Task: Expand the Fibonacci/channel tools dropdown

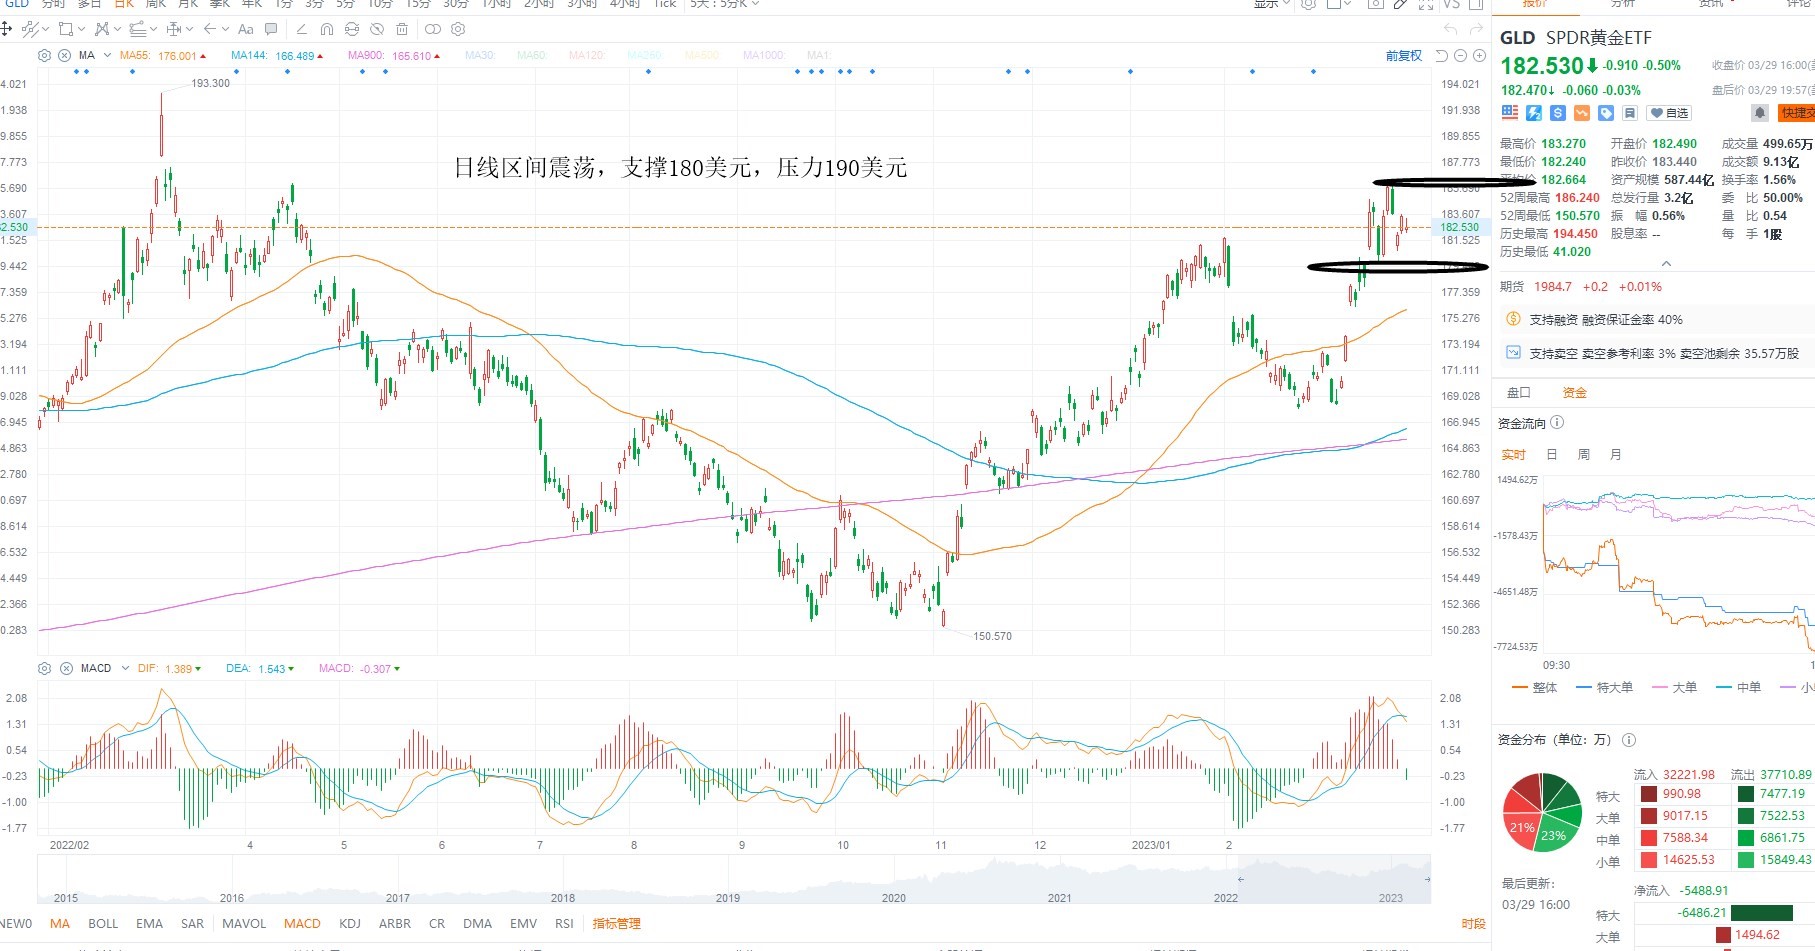Action: click(x=154, y=29)
